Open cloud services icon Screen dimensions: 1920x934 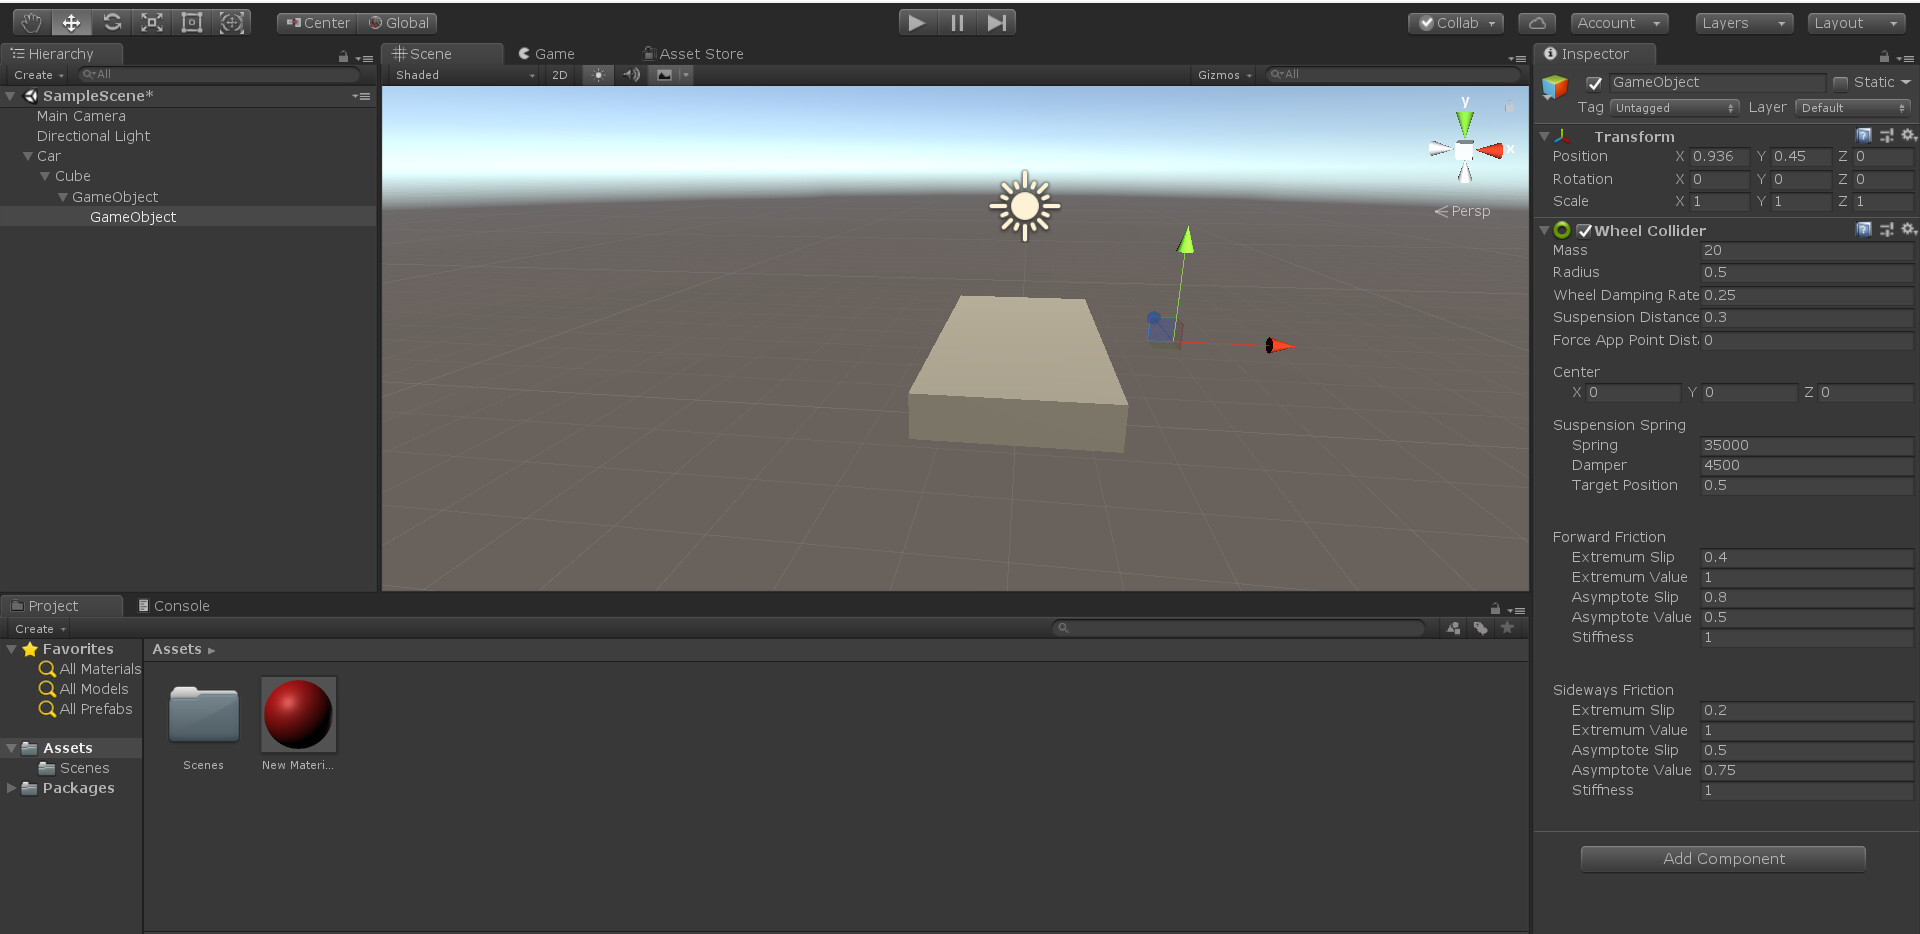[x=1536, y=23]
